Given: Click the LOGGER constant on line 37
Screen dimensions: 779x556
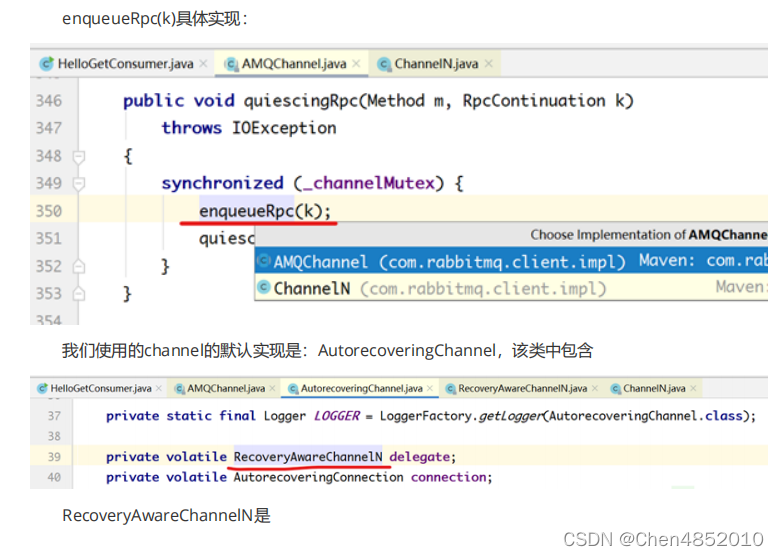Looking at the screenshot, I should [x=336, y=416].
